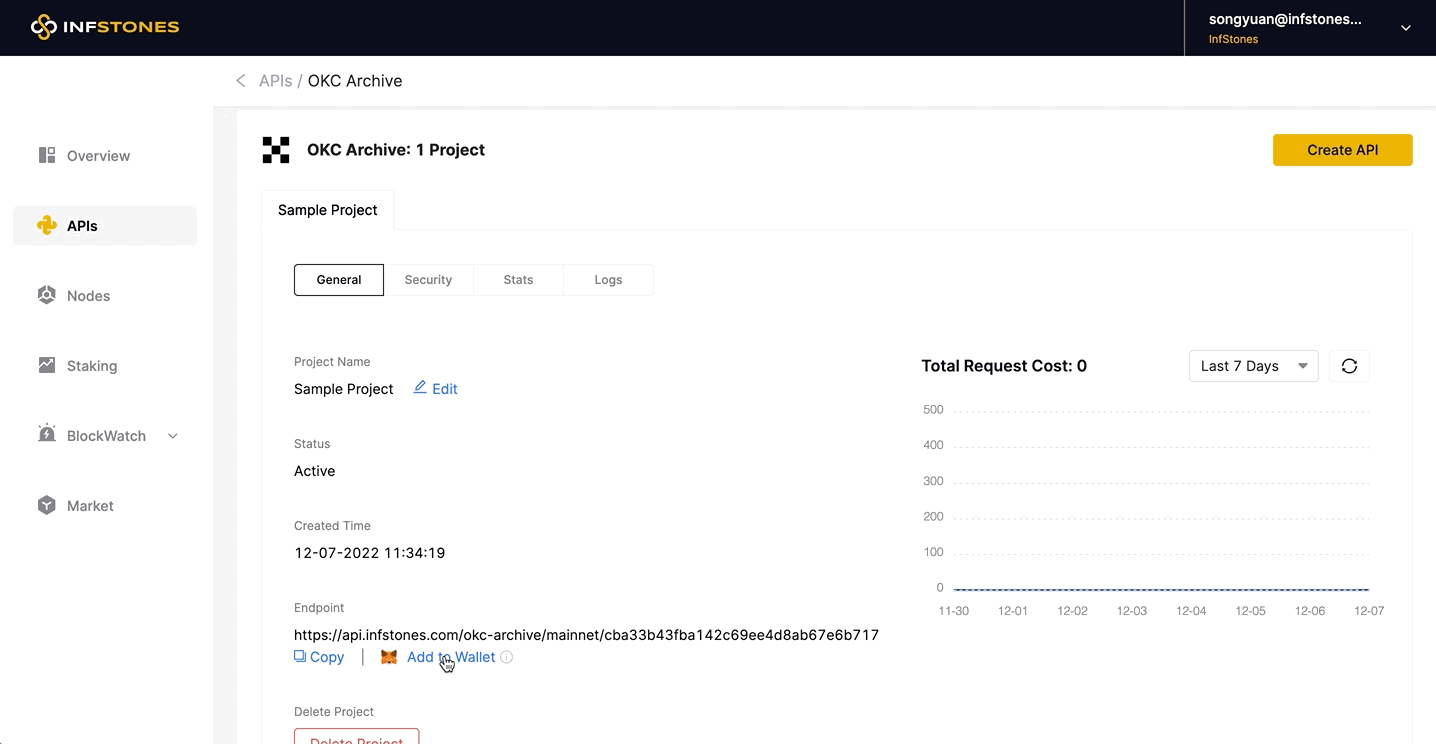This screenshot has width=1436, height=744.
Task: Click the APIs puzzle icon
Action: click(x=47, y=225)
